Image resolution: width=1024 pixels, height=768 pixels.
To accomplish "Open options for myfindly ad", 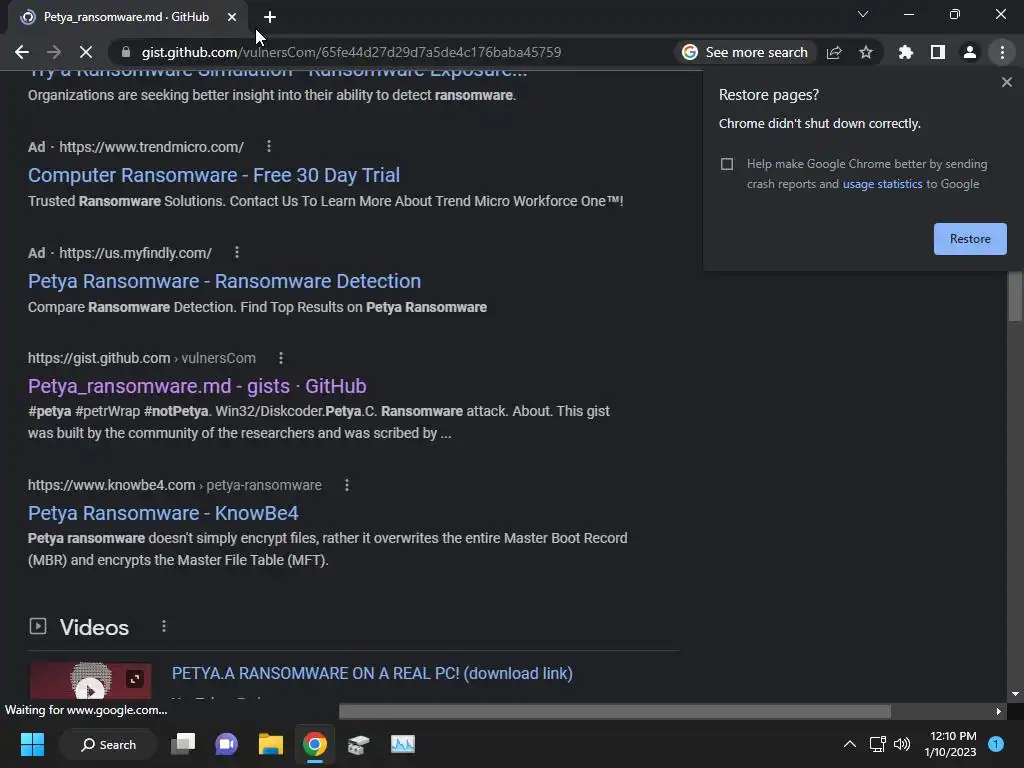I will click(237, 252).
